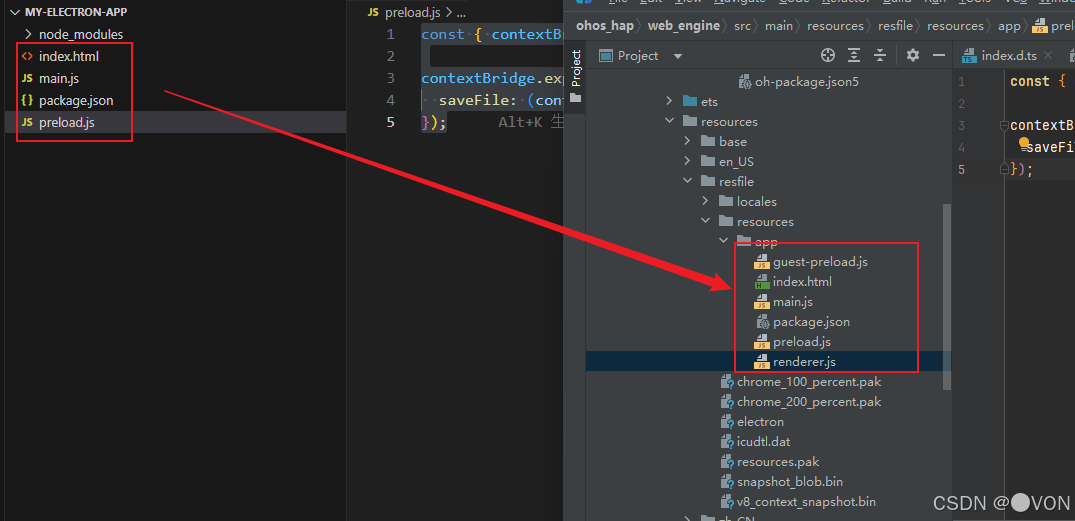Collapse the resfile folder
This screenshot has width=1075, height=521.
click(688, 182)
